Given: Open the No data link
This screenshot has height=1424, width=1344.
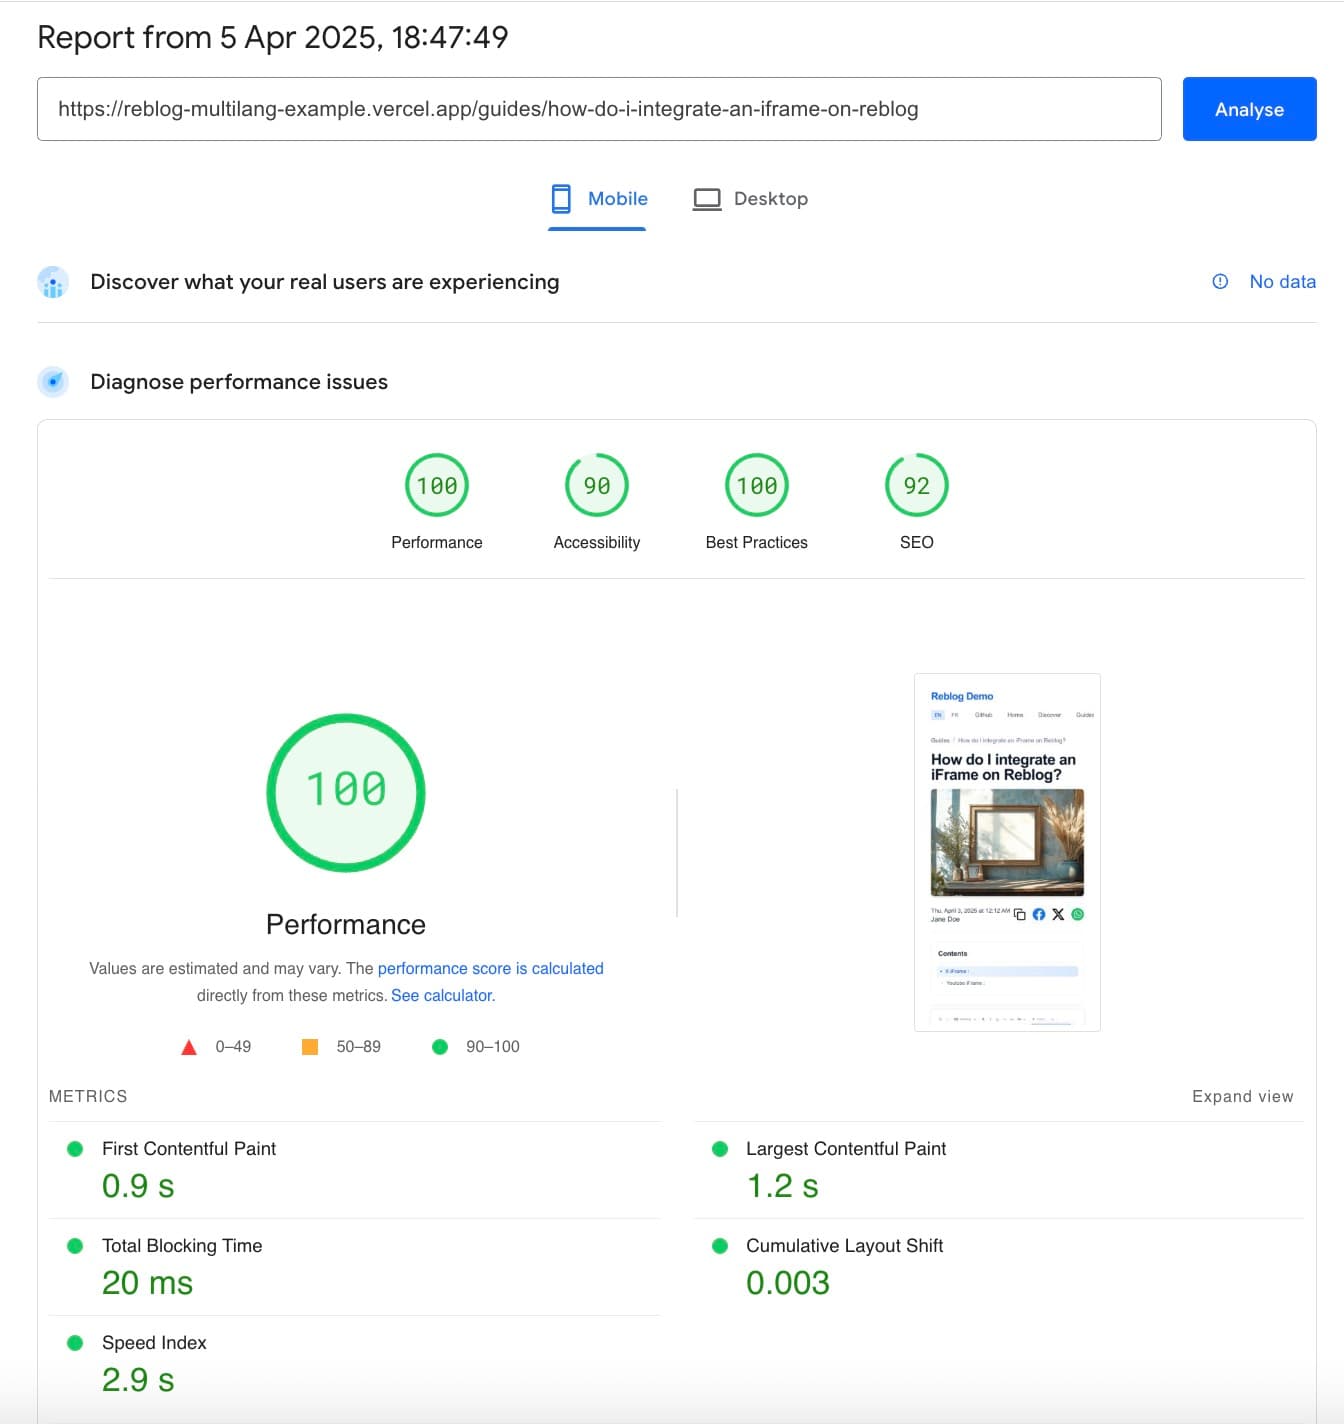Looking at the screenshot, I should (x=1282, y=282).
